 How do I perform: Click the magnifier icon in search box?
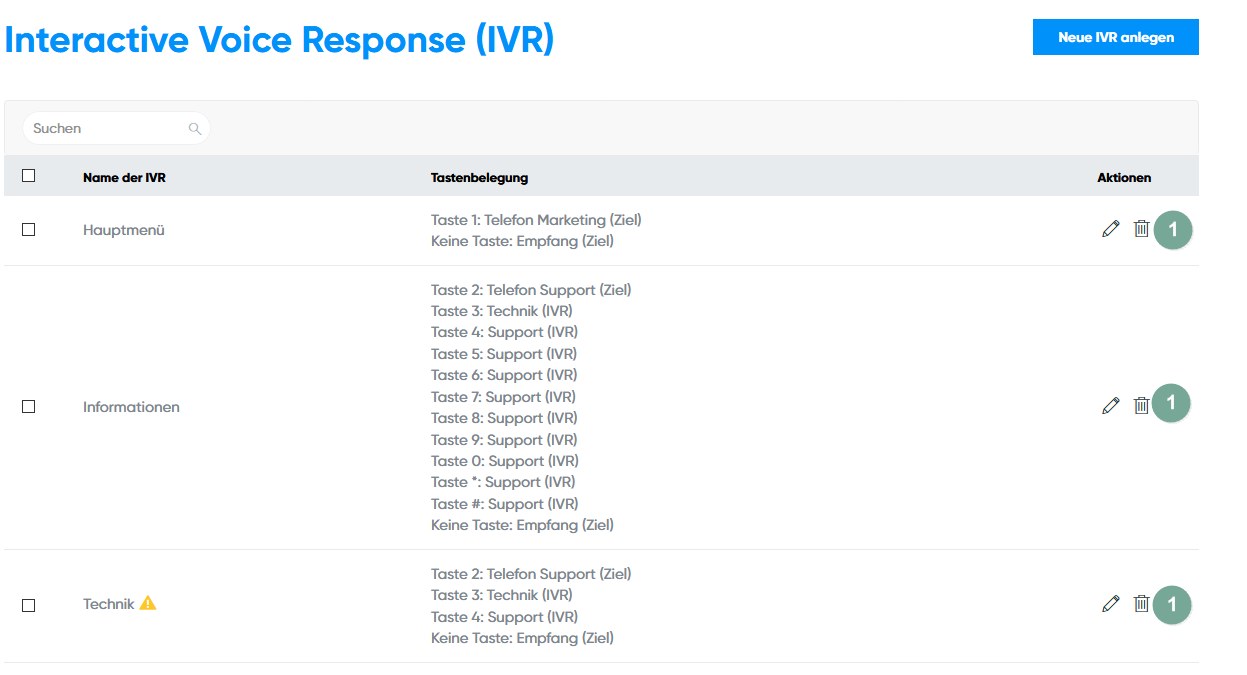point(194,129)
